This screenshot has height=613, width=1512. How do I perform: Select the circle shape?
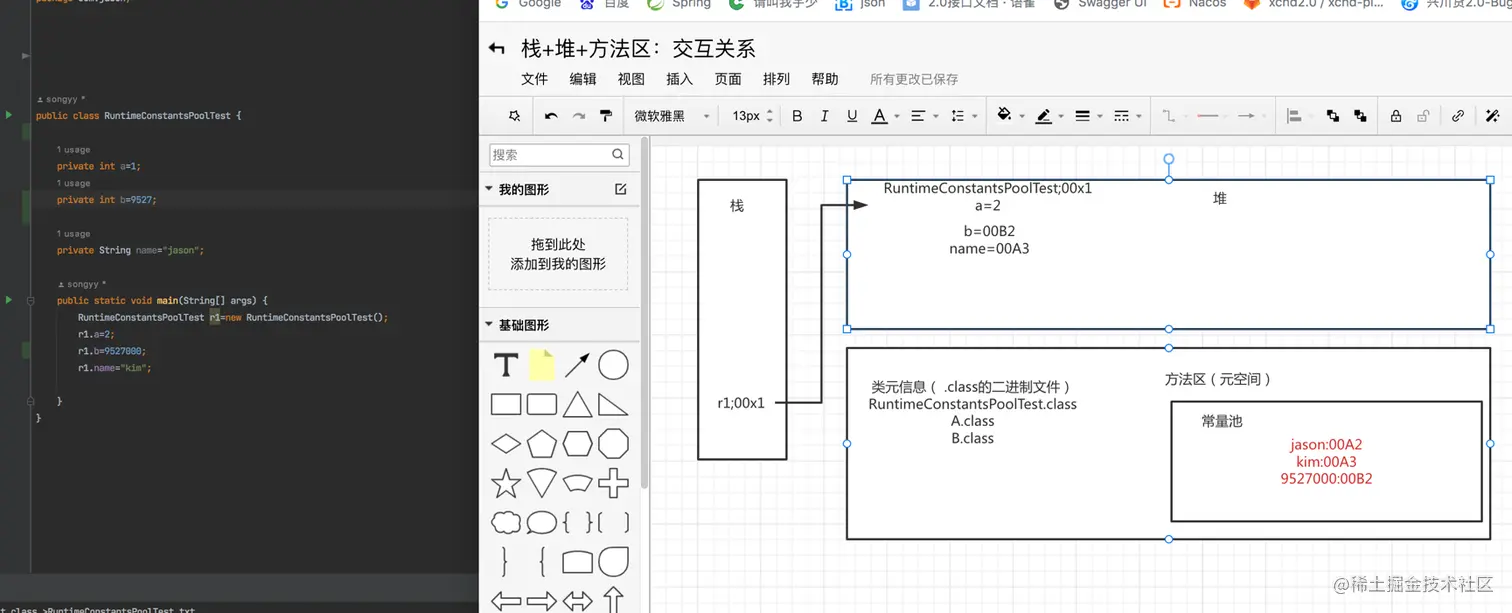click(613, 365)
